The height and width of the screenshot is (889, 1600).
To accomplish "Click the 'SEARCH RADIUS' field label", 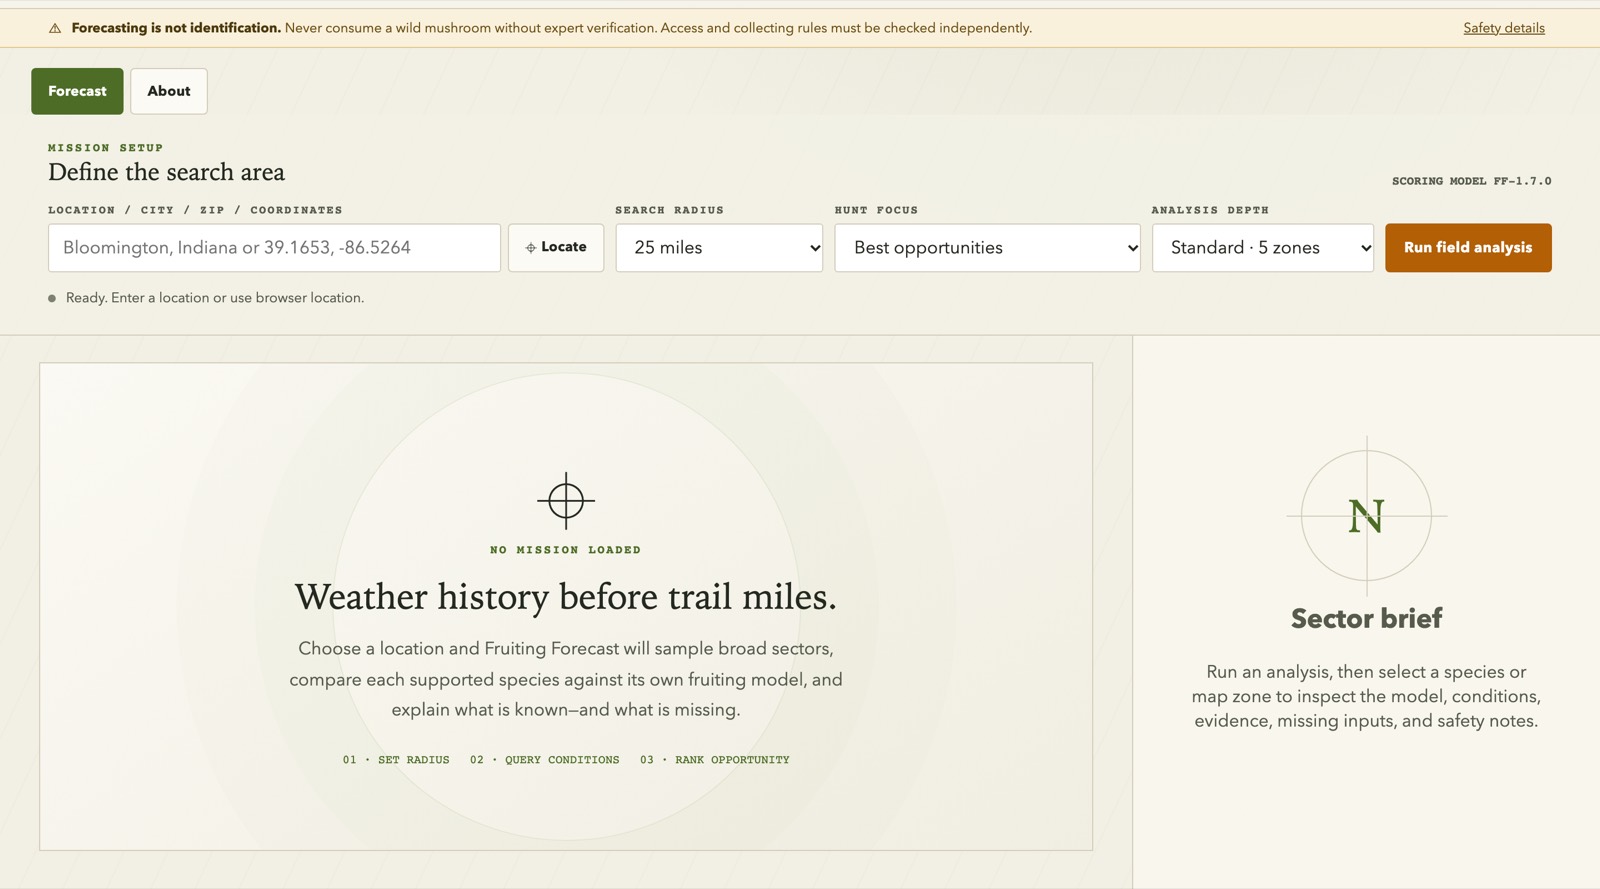I will click(670, 210).
